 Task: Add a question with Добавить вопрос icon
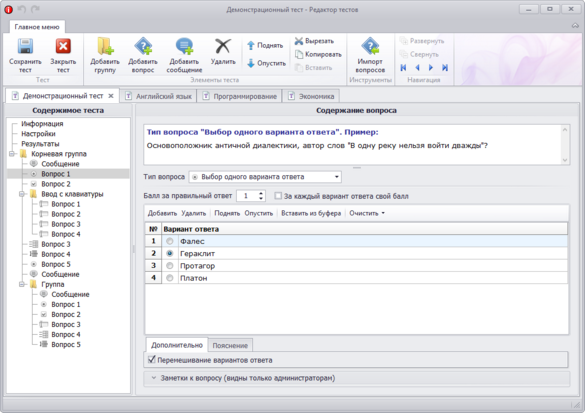click(143, 47)
